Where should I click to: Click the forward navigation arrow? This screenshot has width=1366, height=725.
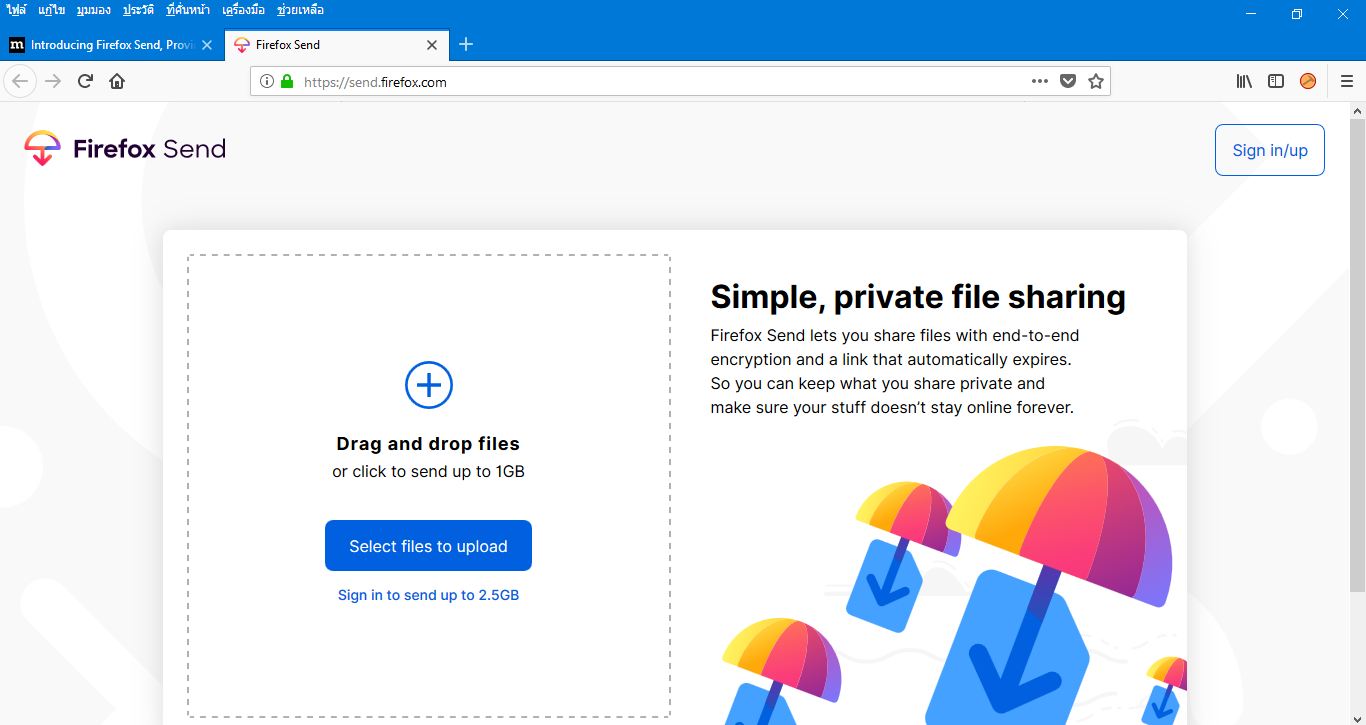click(x=53, y=81)
